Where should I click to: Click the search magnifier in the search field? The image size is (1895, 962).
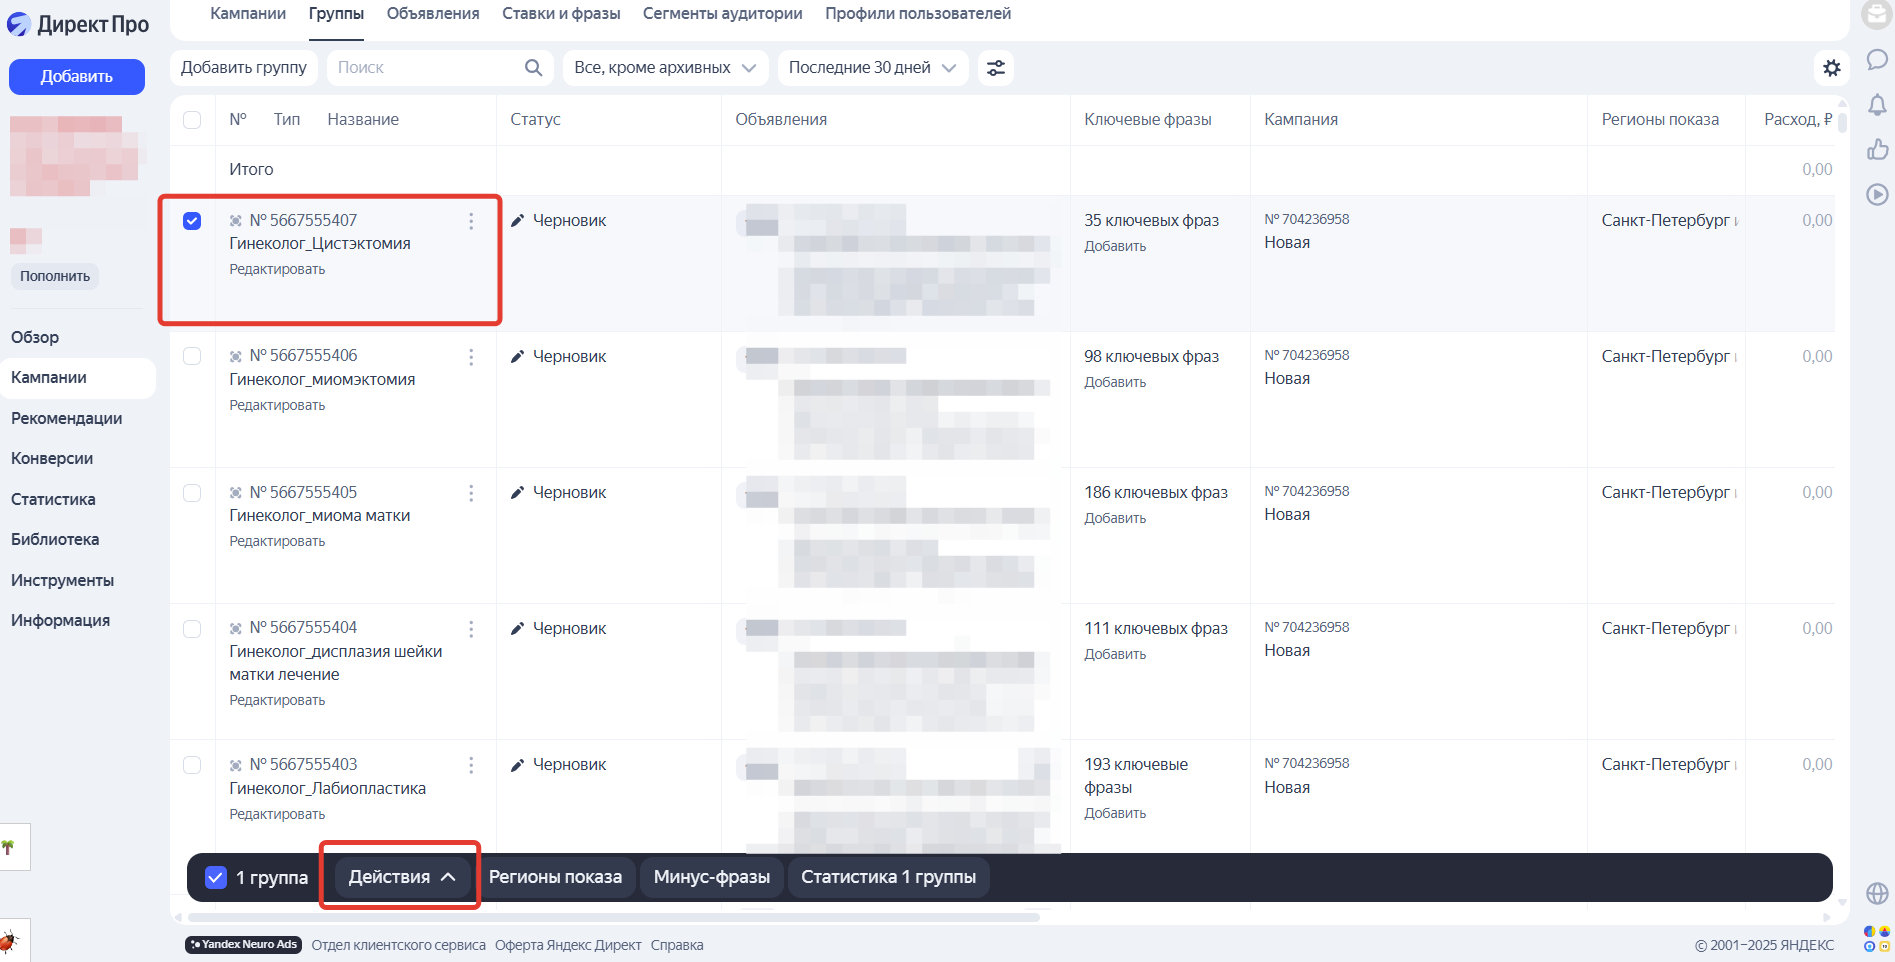pos(533,67)
